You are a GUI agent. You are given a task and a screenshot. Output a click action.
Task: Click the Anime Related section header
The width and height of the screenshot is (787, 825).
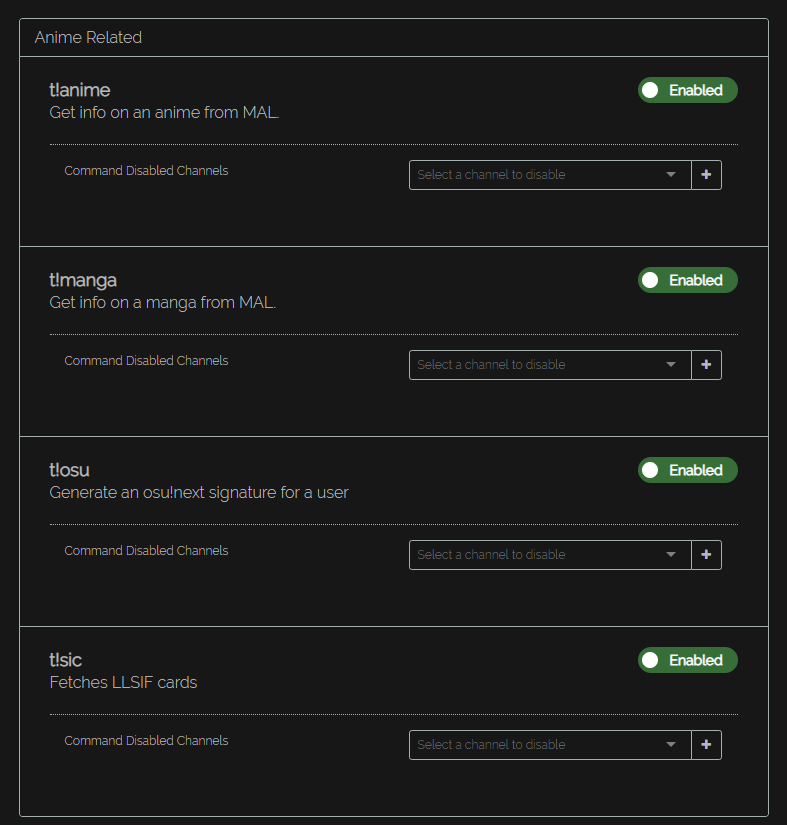[x=89, y=38]
